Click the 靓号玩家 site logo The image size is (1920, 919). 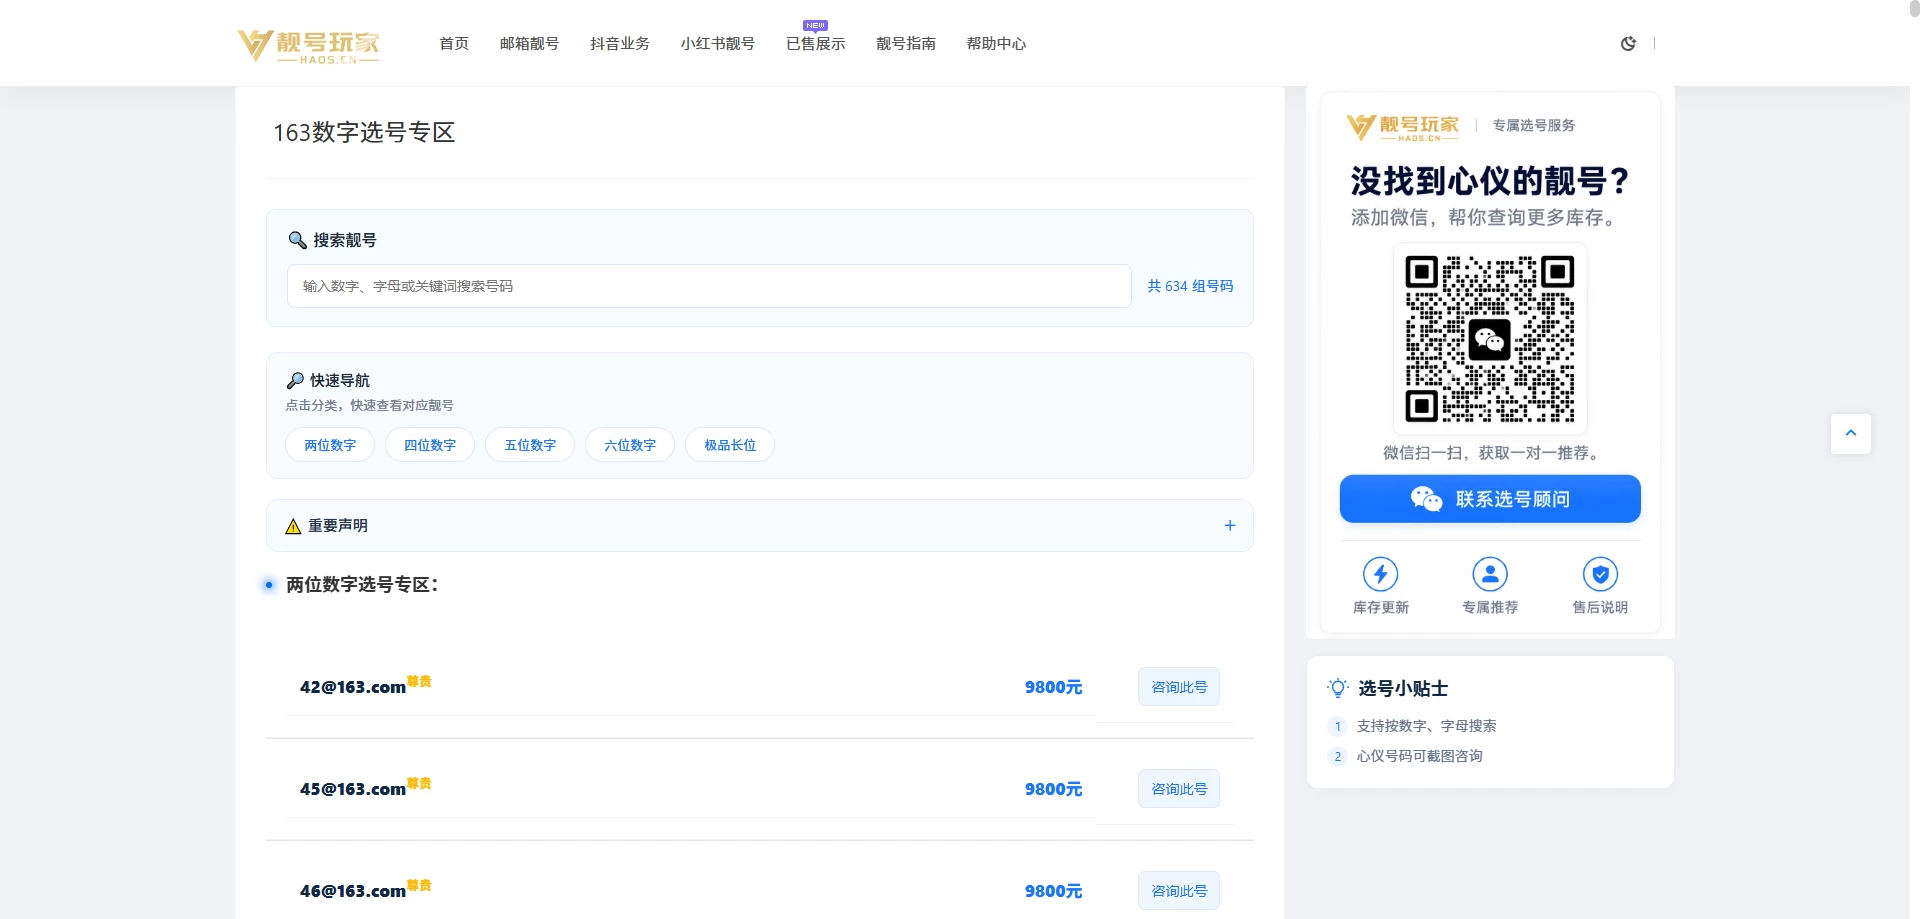[x=309, y=45]
